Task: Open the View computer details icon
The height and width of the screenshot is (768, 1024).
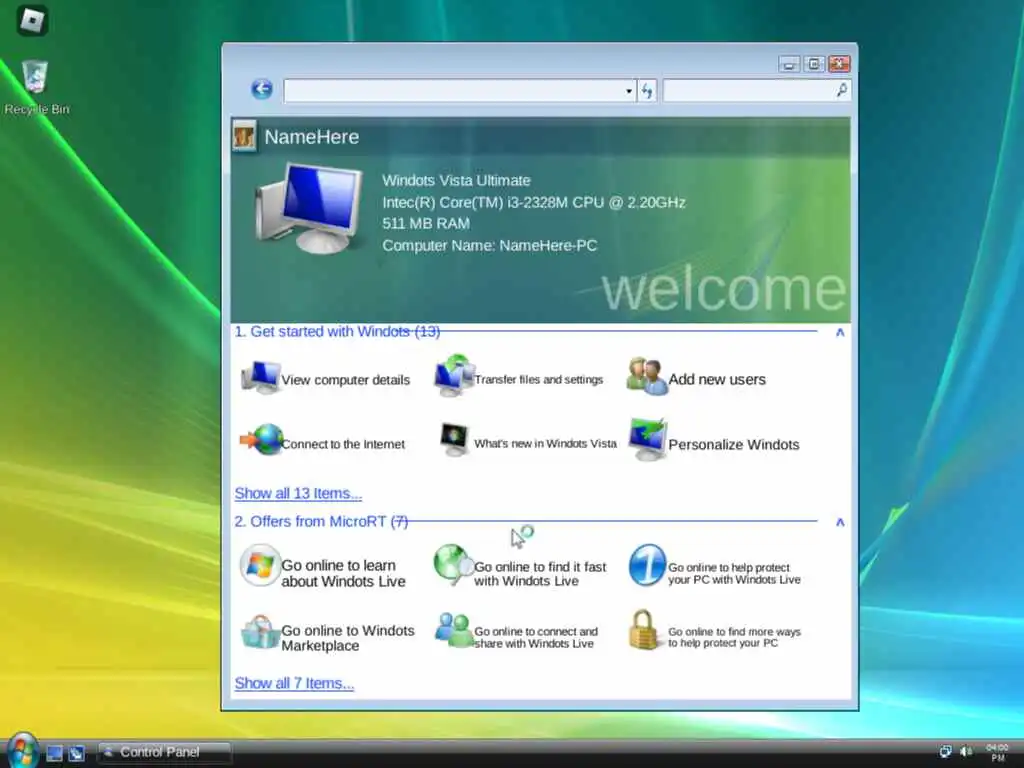Action: (x=261, y=377)
